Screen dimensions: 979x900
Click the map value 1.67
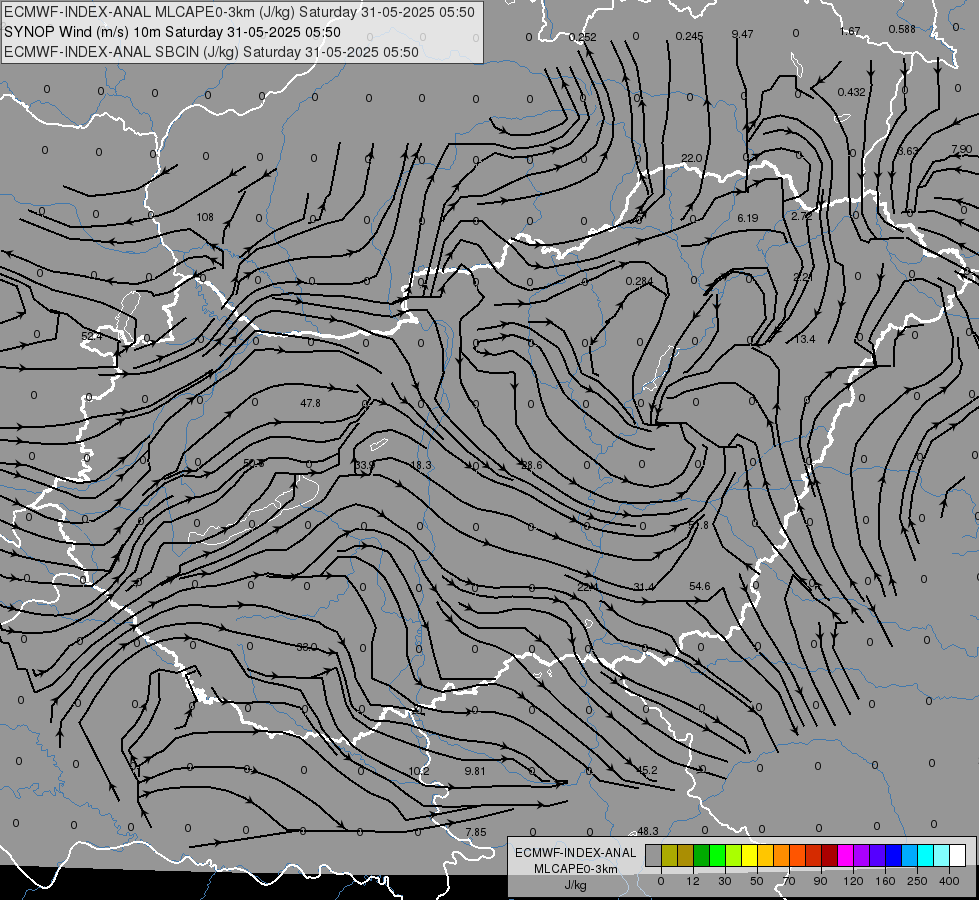point(850,31)
